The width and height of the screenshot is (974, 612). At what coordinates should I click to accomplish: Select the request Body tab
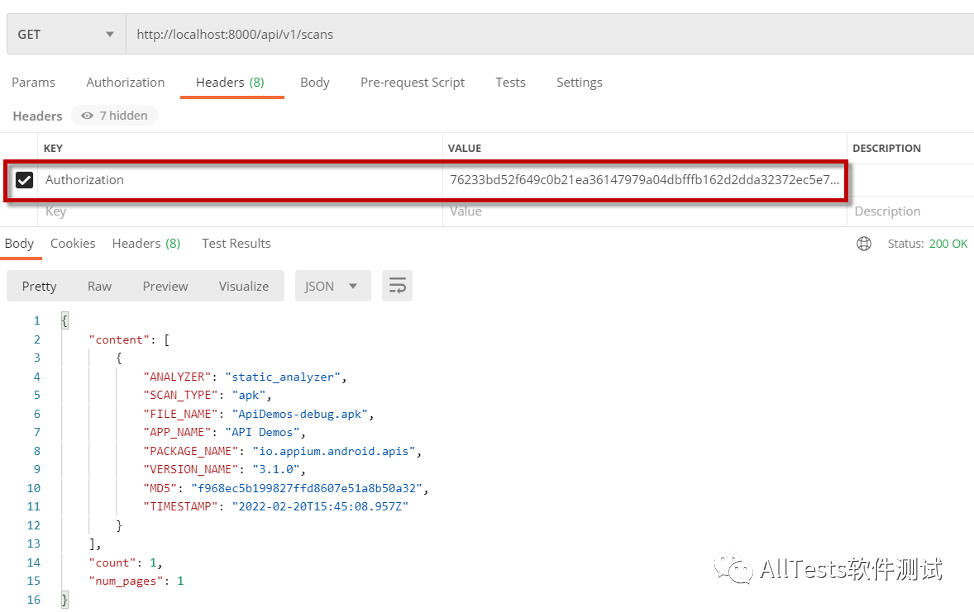click(314, 82)
